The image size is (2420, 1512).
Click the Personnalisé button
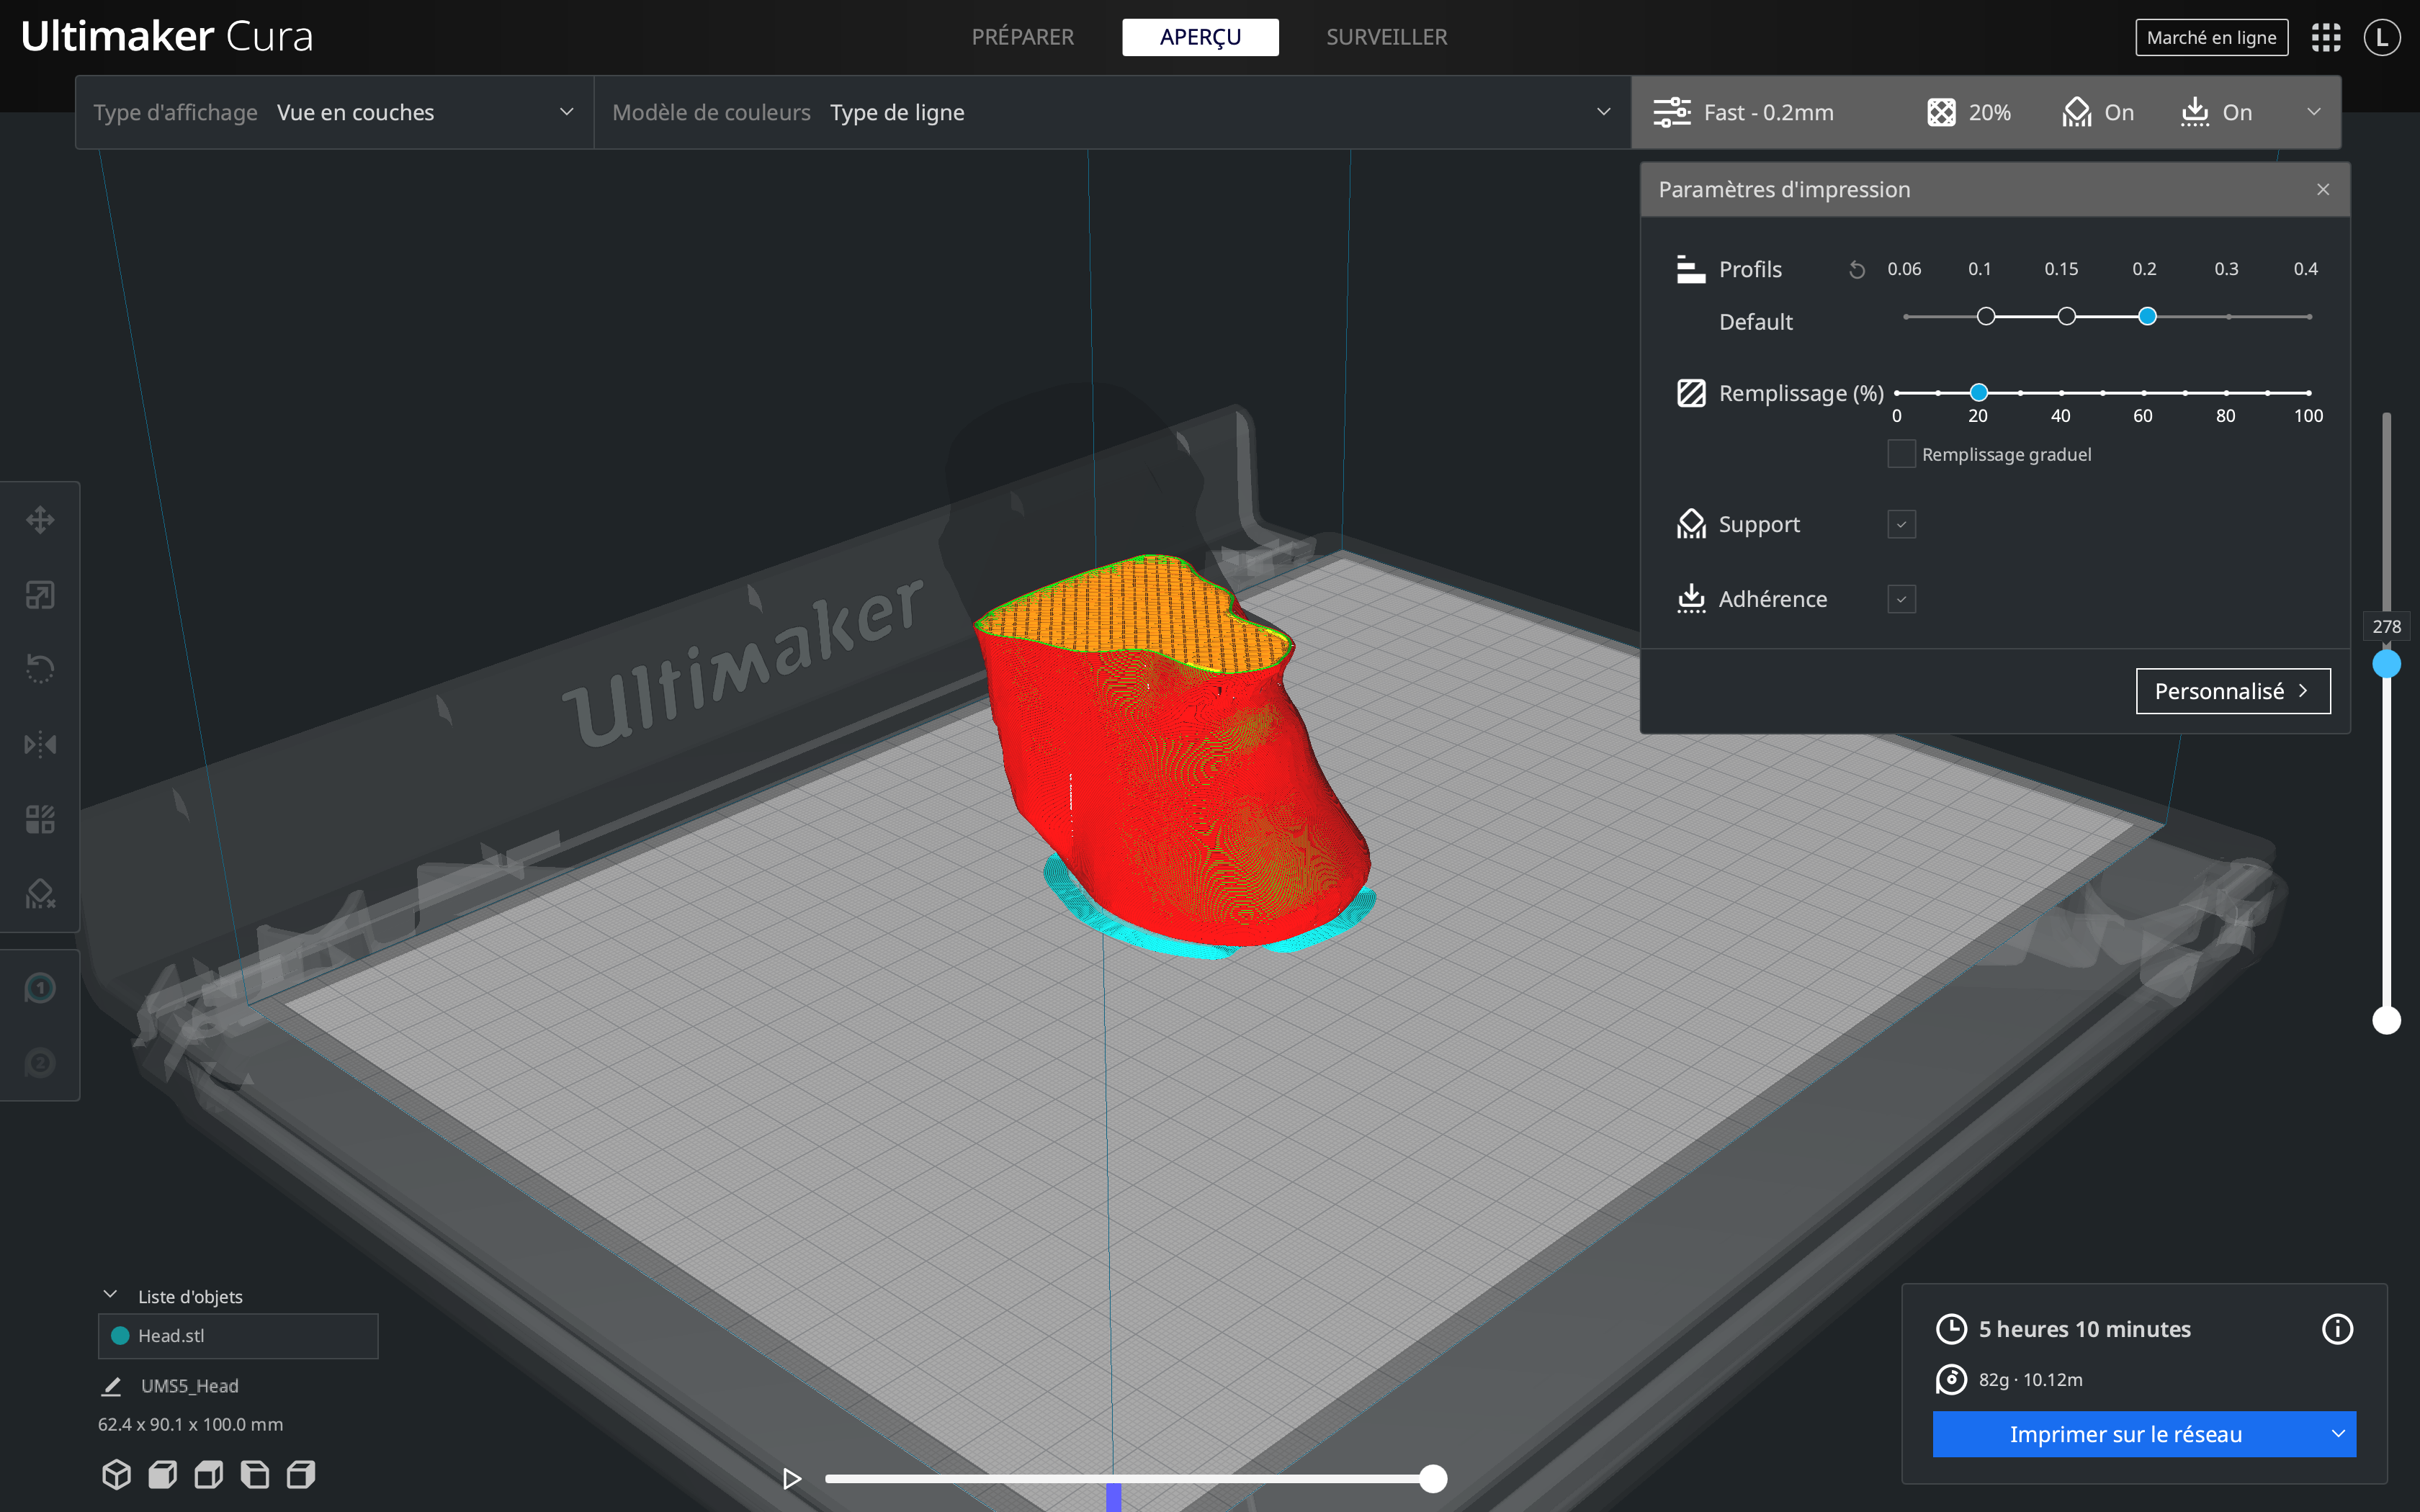click(x=2233, y=691)
